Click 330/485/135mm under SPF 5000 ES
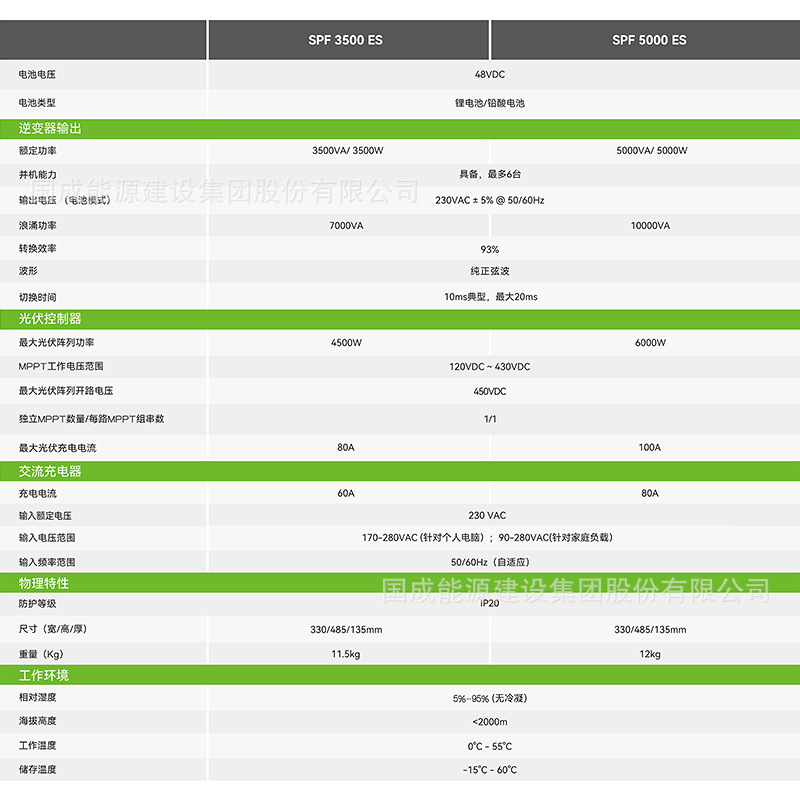This screenshot has height=800, width=800. [x=650, y=630]
